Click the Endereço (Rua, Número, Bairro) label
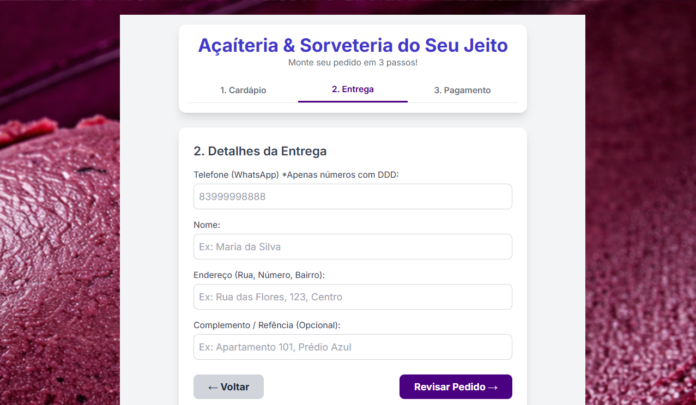The height and width of the screenshot is (405, 696). tap(259, 275)
